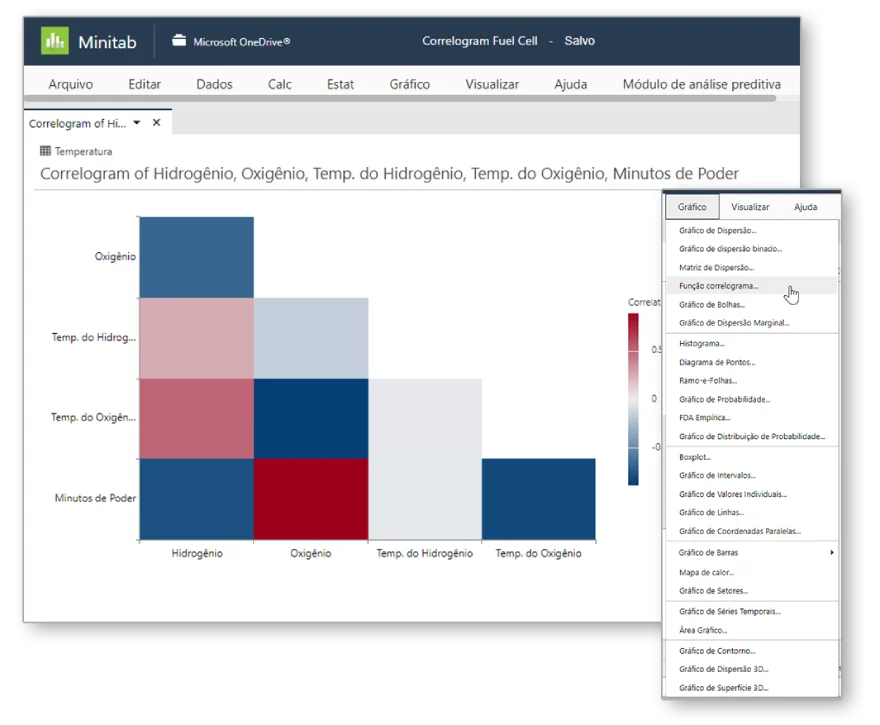Viewport: 880px width, 725px height.
Task: Choose Matriz de Dispersão... entry
Action: pos(751,267)
